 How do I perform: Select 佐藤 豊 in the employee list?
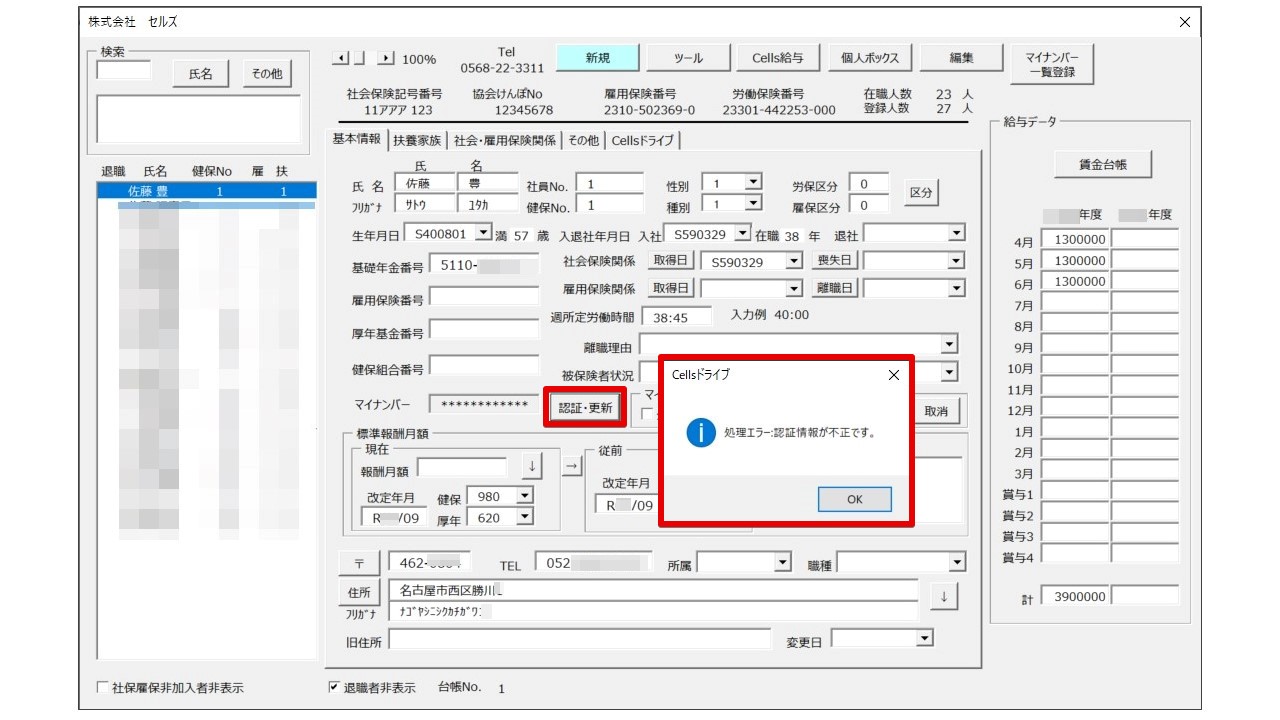point(207,191)
